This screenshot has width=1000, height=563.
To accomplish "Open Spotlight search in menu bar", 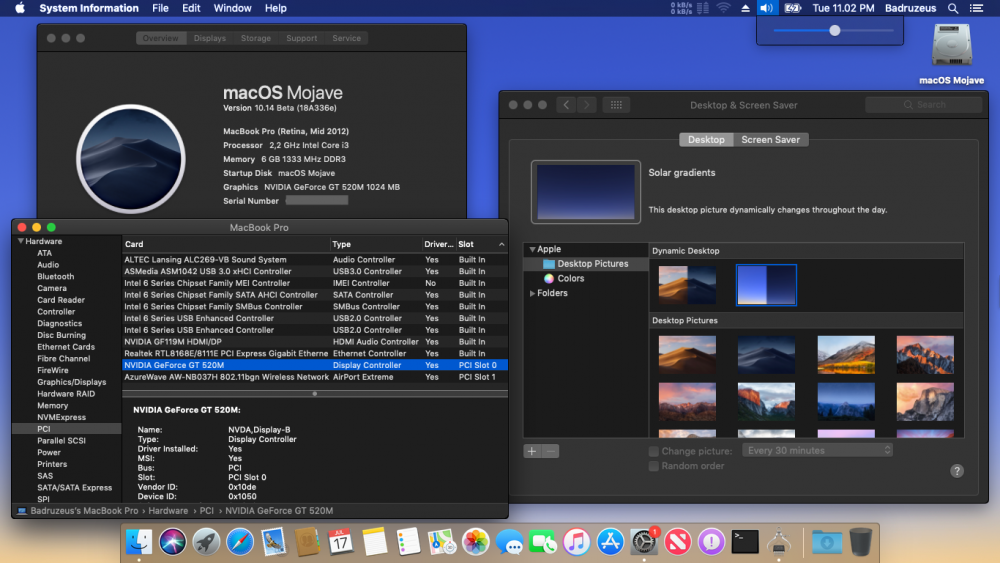I will [x=953, y=8].
